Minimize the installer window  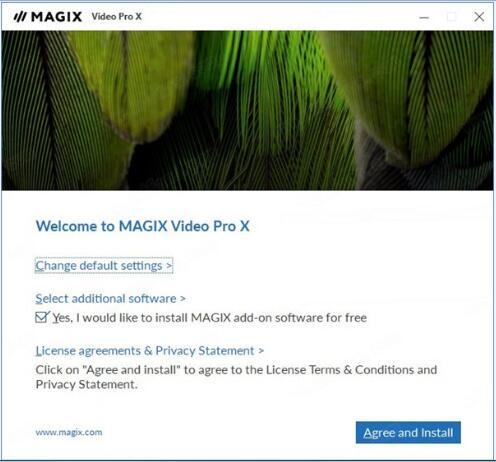424,17
